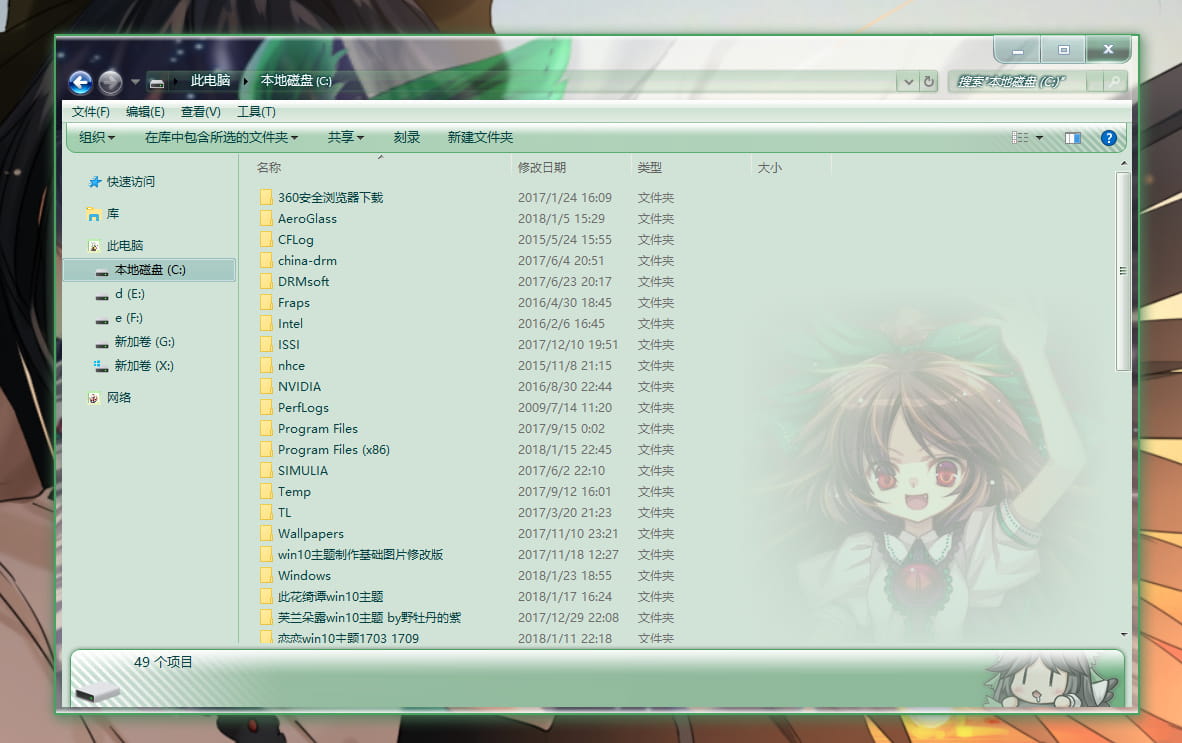The height and width of the screenshot is (743, 1182).
Task: Toggle the preview pane icon on toolbar
Action: coord(1073,138)
